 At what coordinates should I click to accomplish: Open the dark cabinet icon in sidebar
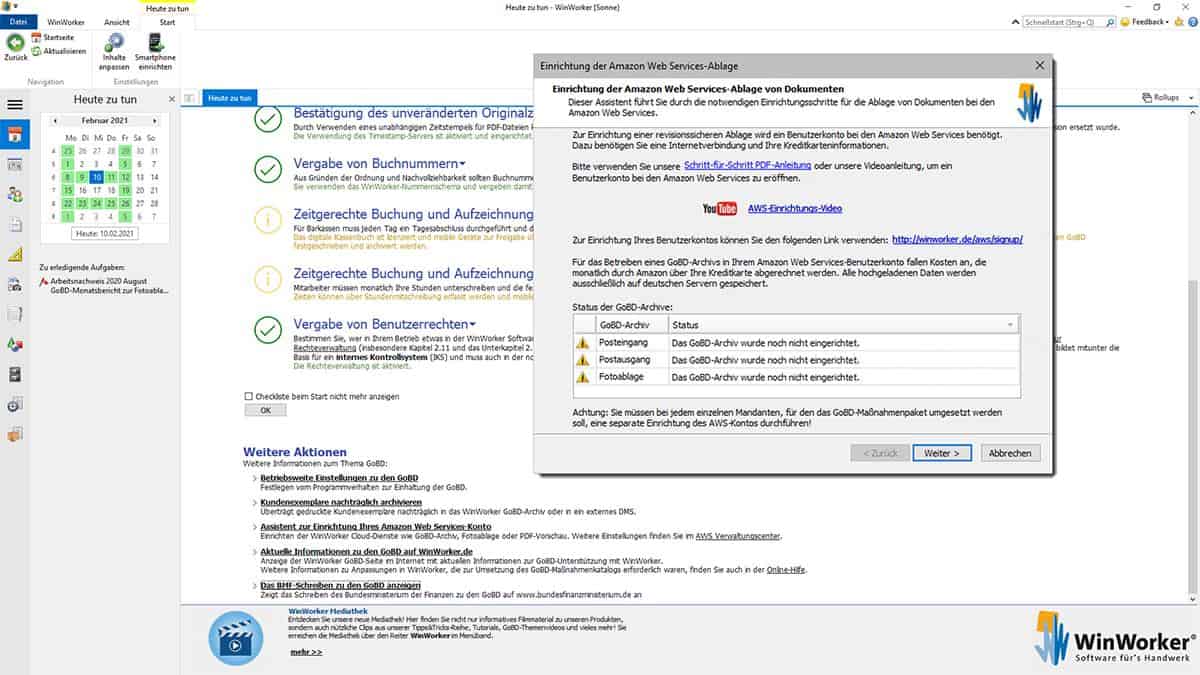[15, 374]
